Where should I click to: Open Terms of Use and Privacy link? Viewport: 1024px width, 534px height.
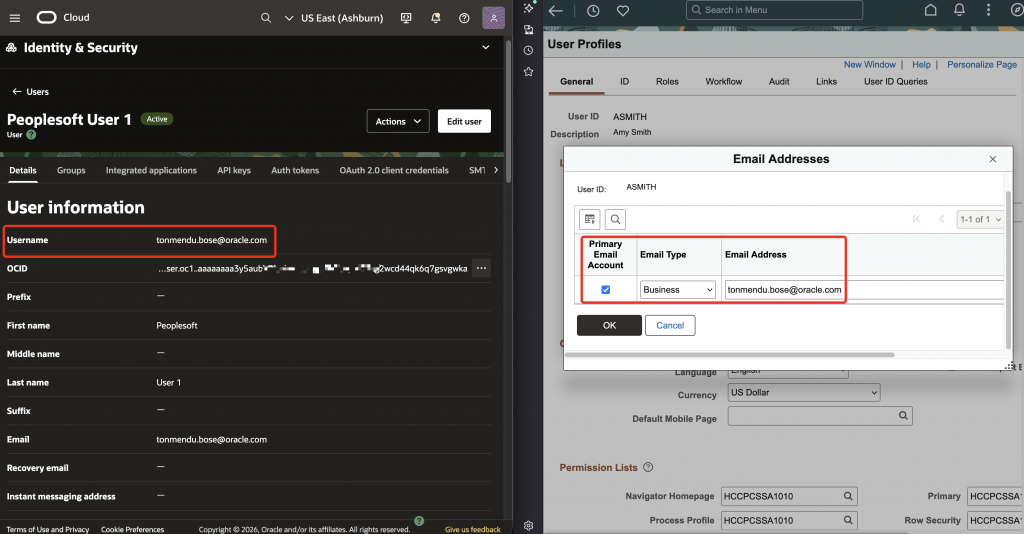point(48,529)
